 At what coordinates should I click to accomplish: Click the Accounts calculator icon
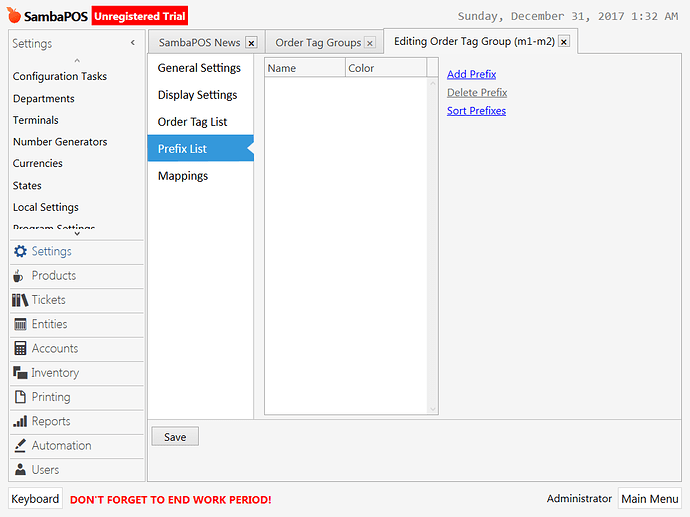[x=20, y=348]
